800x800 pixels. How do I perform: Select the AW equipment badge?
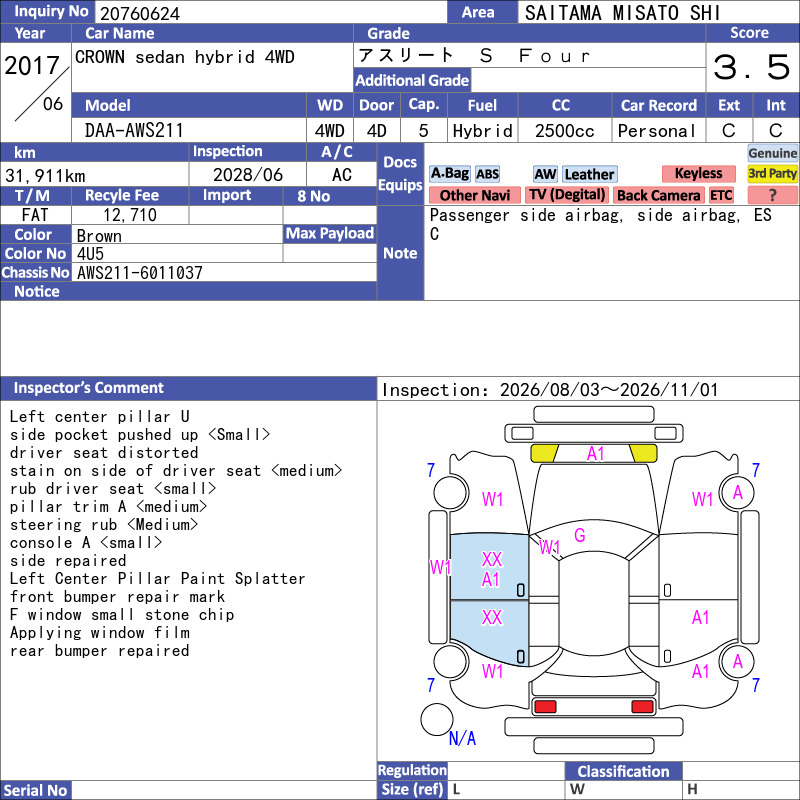click(545, 174)
